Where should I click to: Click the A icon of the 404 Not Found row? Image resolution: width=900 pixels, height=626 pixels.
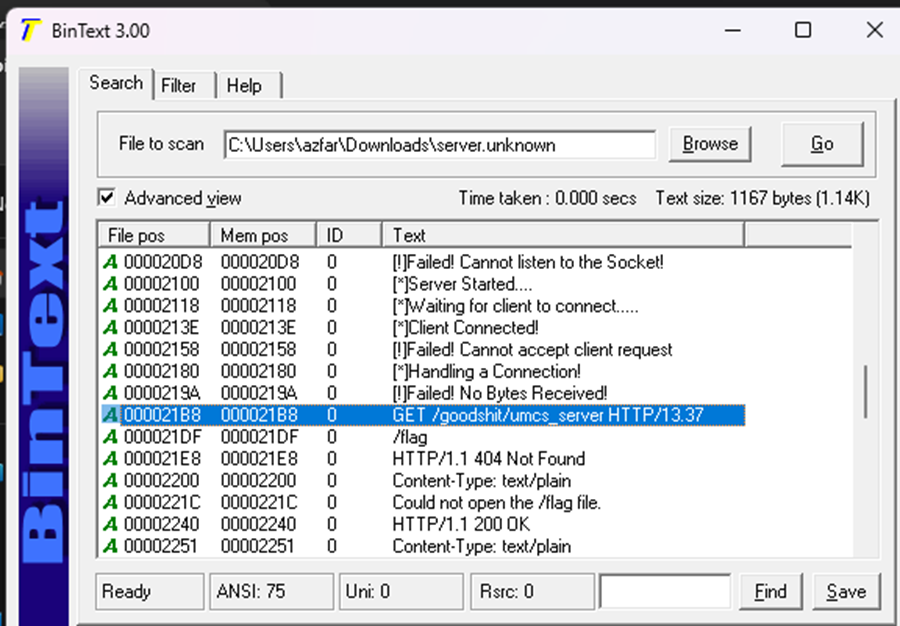pos(110,459)
